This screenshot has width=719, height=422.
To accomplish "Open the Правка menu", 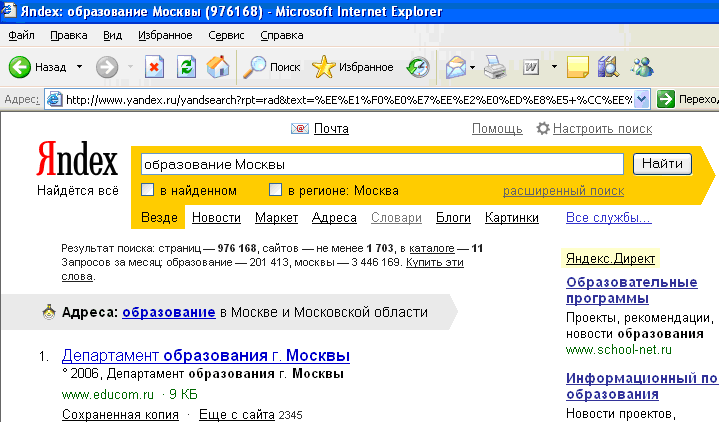I will pos(69,35).
